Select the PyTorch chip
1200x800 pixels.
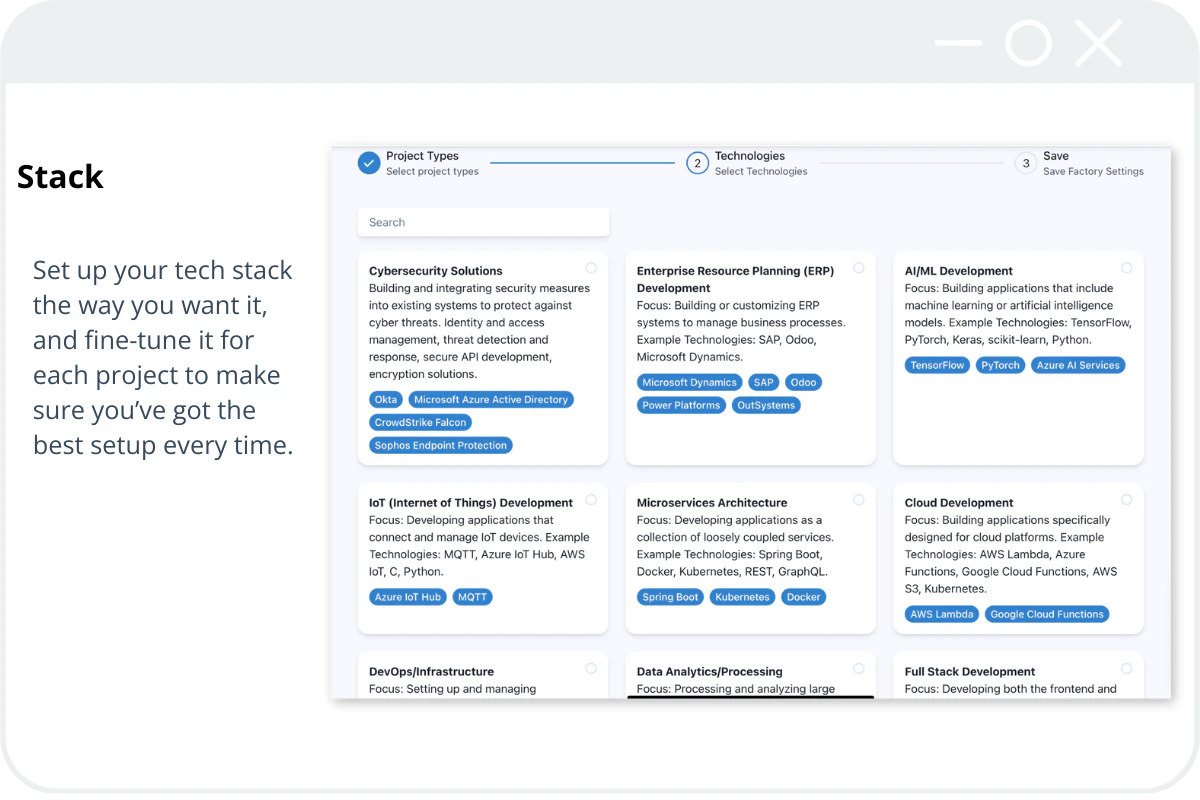pos(1000,365)
